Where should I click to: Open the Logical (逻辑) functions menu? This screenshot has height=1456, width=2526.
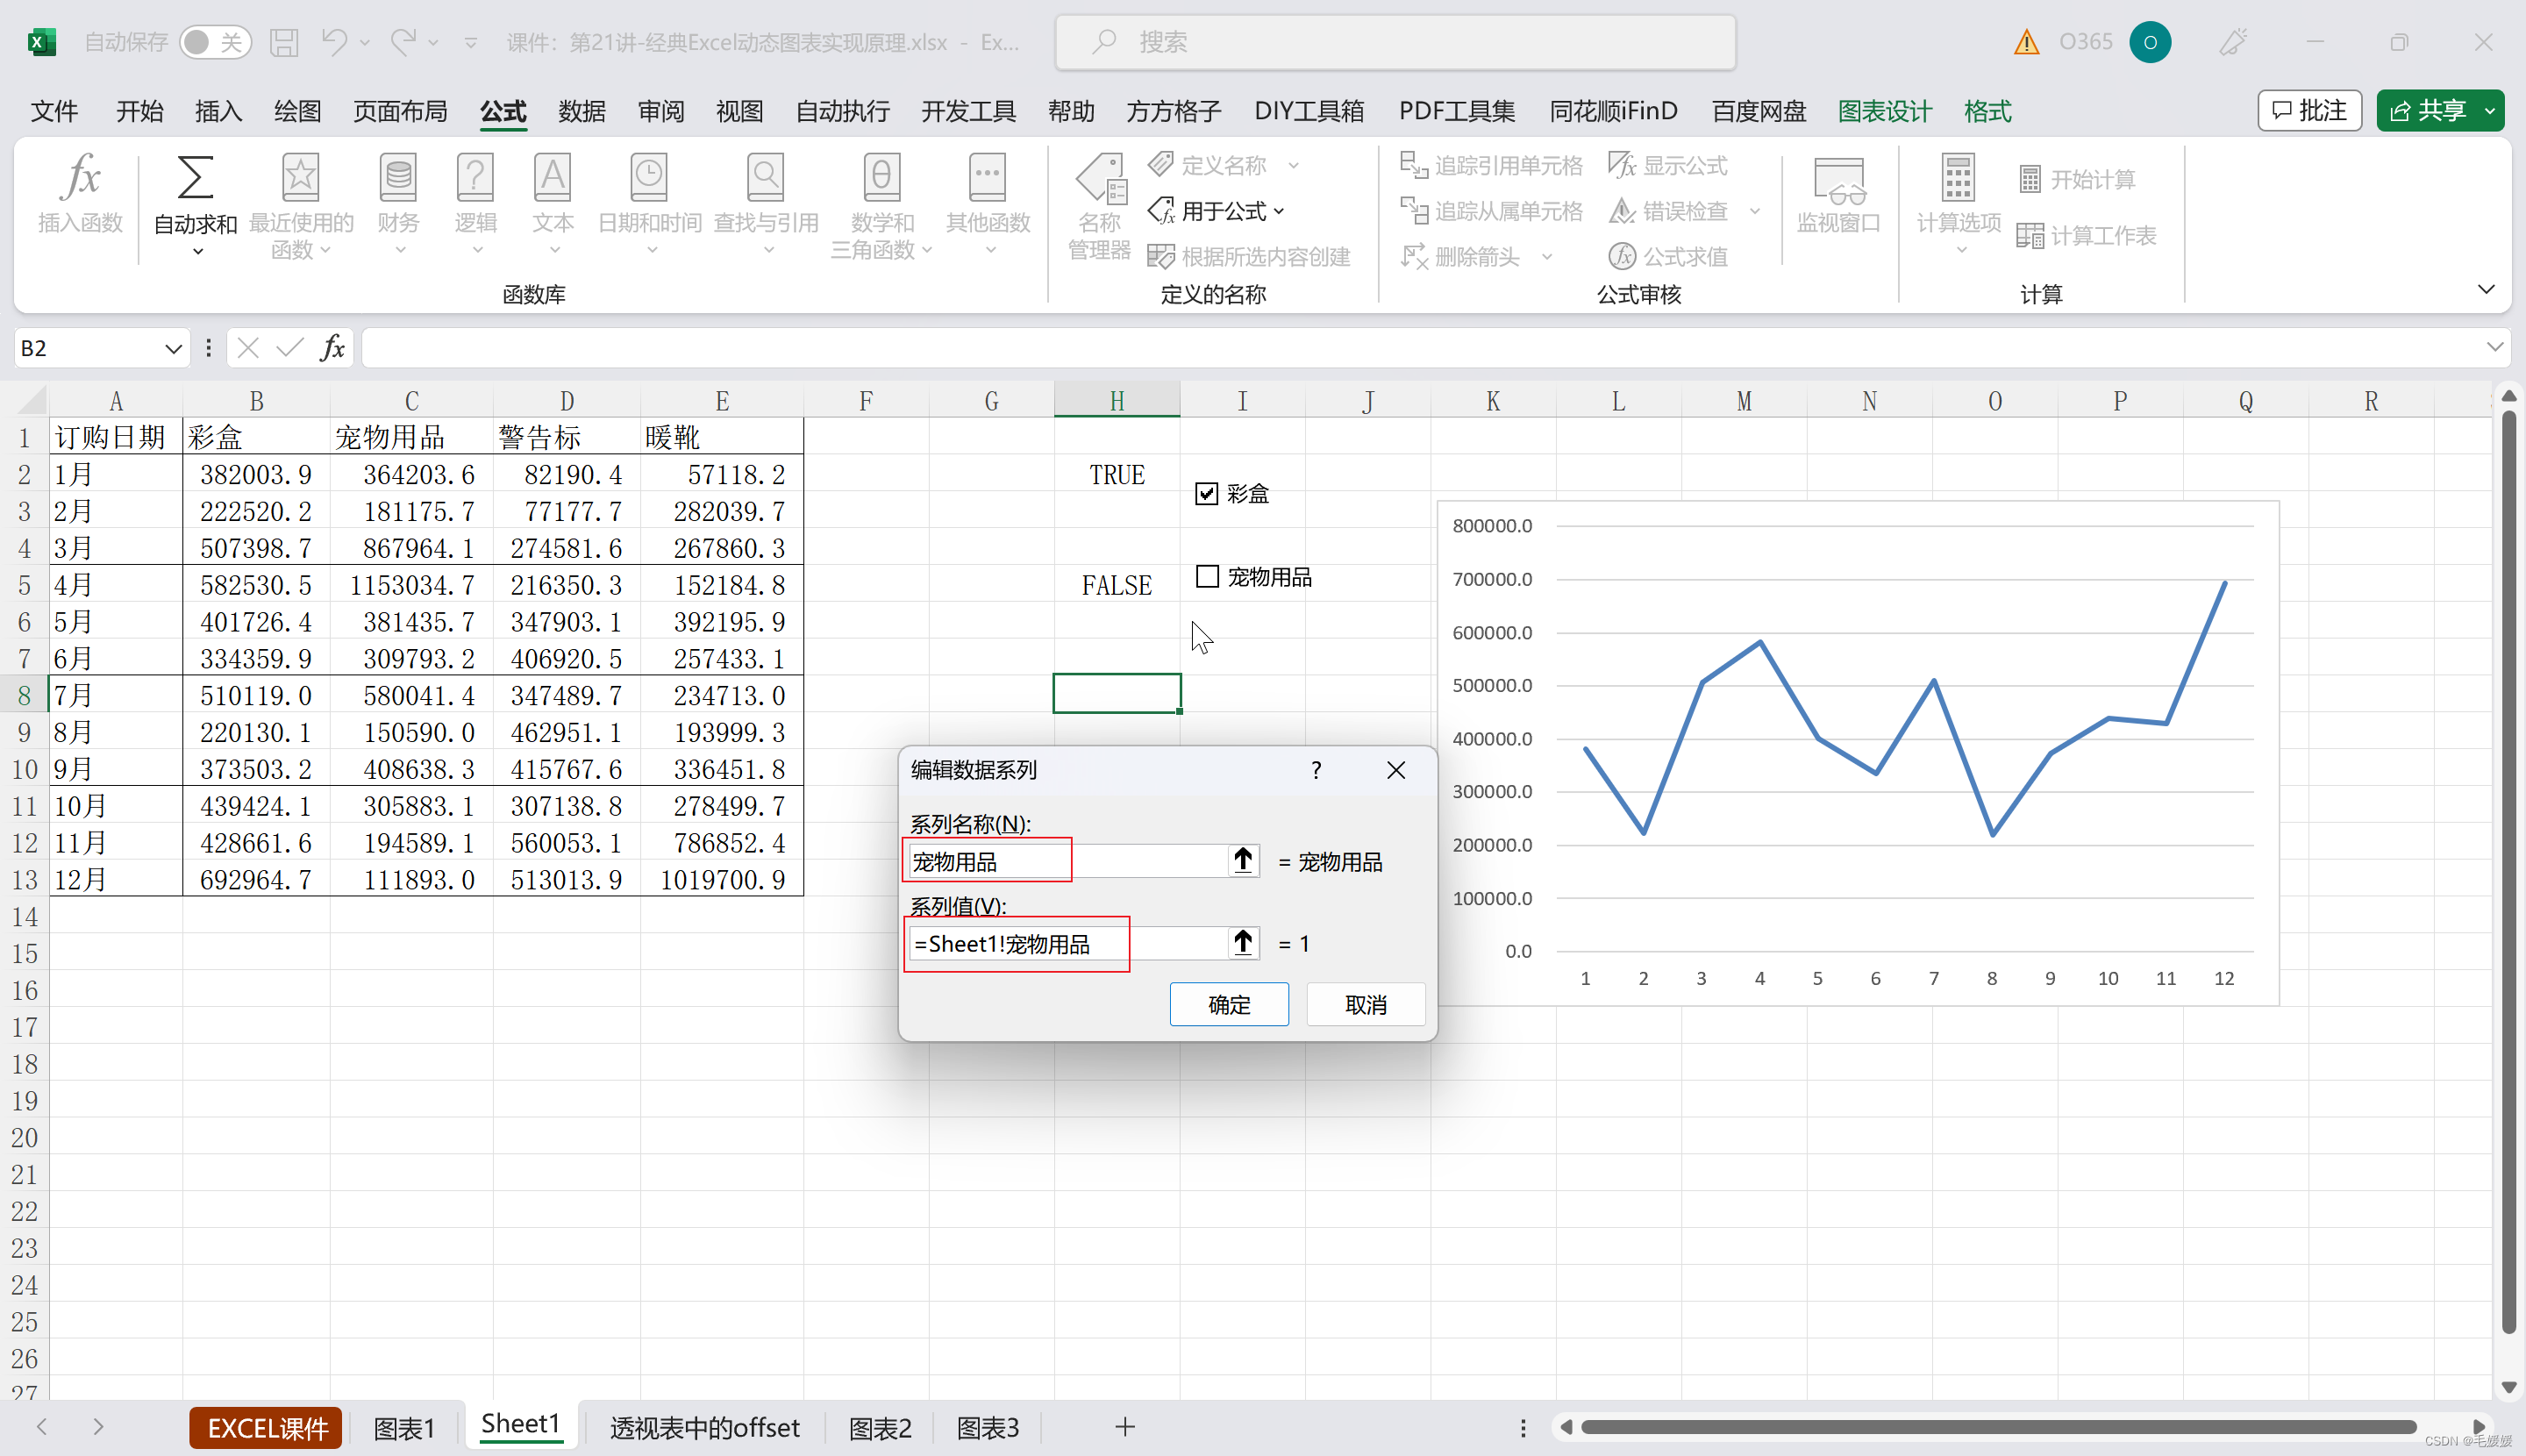pyautogui.click(x=476, y=205)
